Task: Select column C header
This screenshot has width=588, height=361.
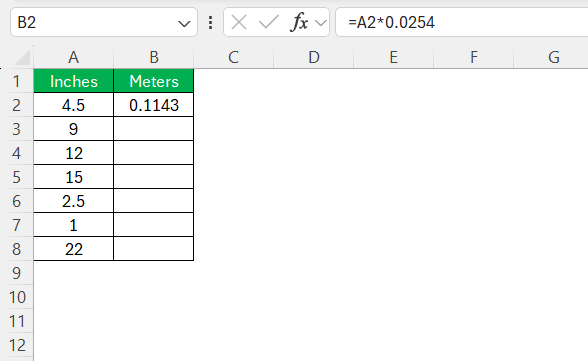Action: (x=234, y=57)
